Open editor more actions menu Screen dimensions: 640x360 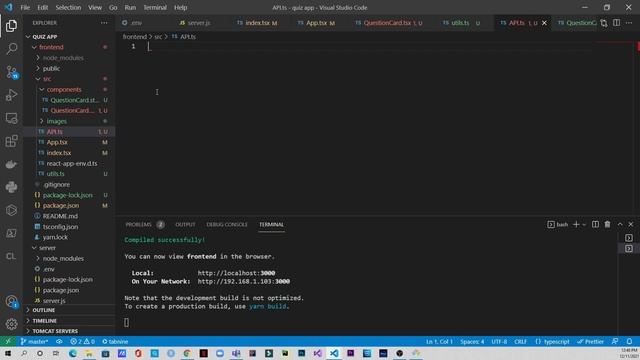point(629,23)
